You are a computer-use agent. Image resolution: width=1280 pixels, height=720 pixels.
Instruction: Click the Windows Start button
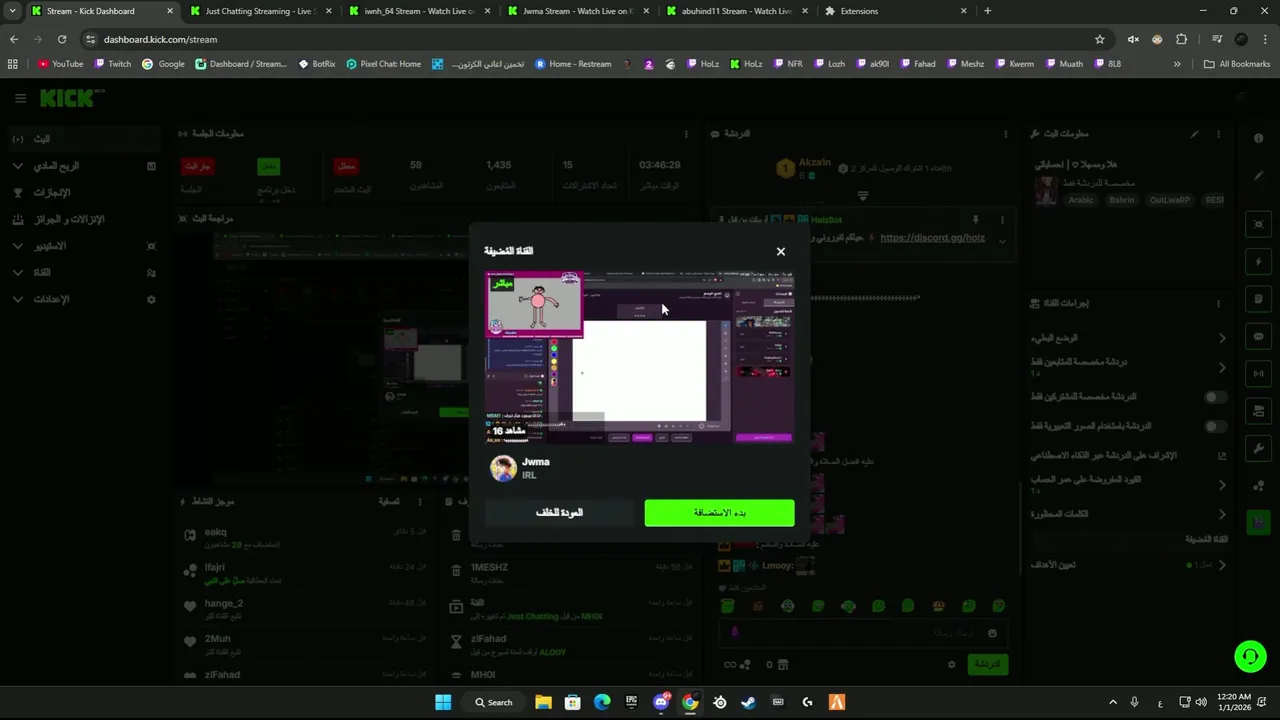[443, 702]
